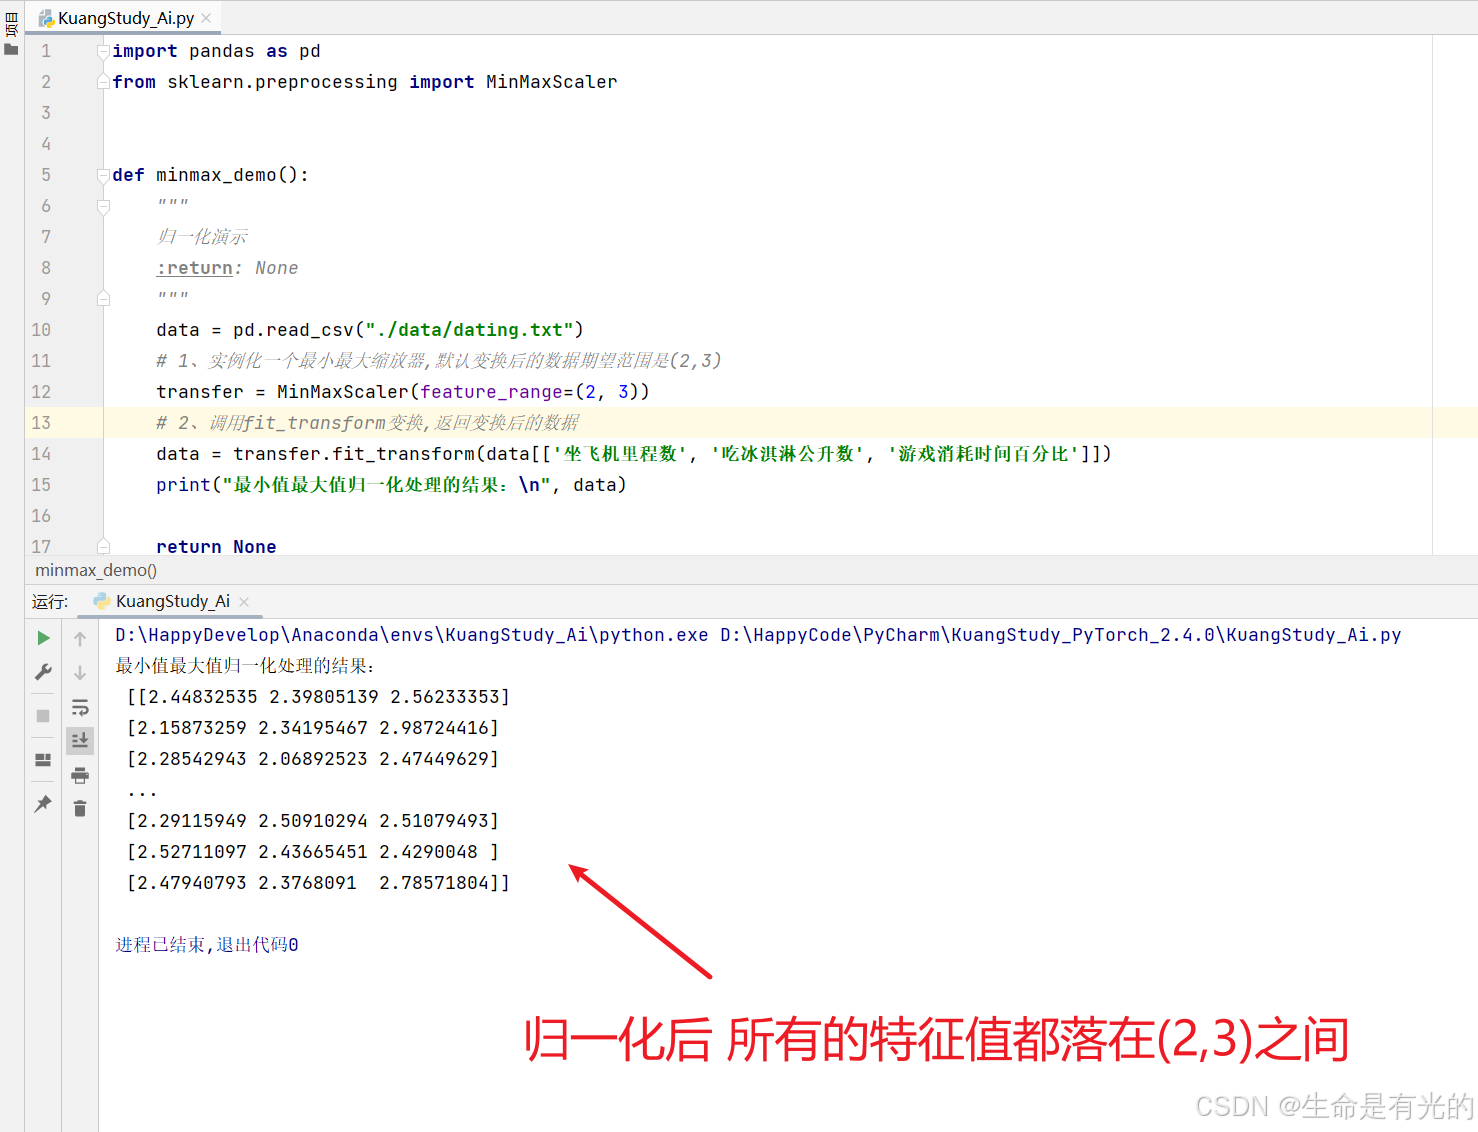
Task: Click output row starting with 2.28542943
Action: (313, 759)
